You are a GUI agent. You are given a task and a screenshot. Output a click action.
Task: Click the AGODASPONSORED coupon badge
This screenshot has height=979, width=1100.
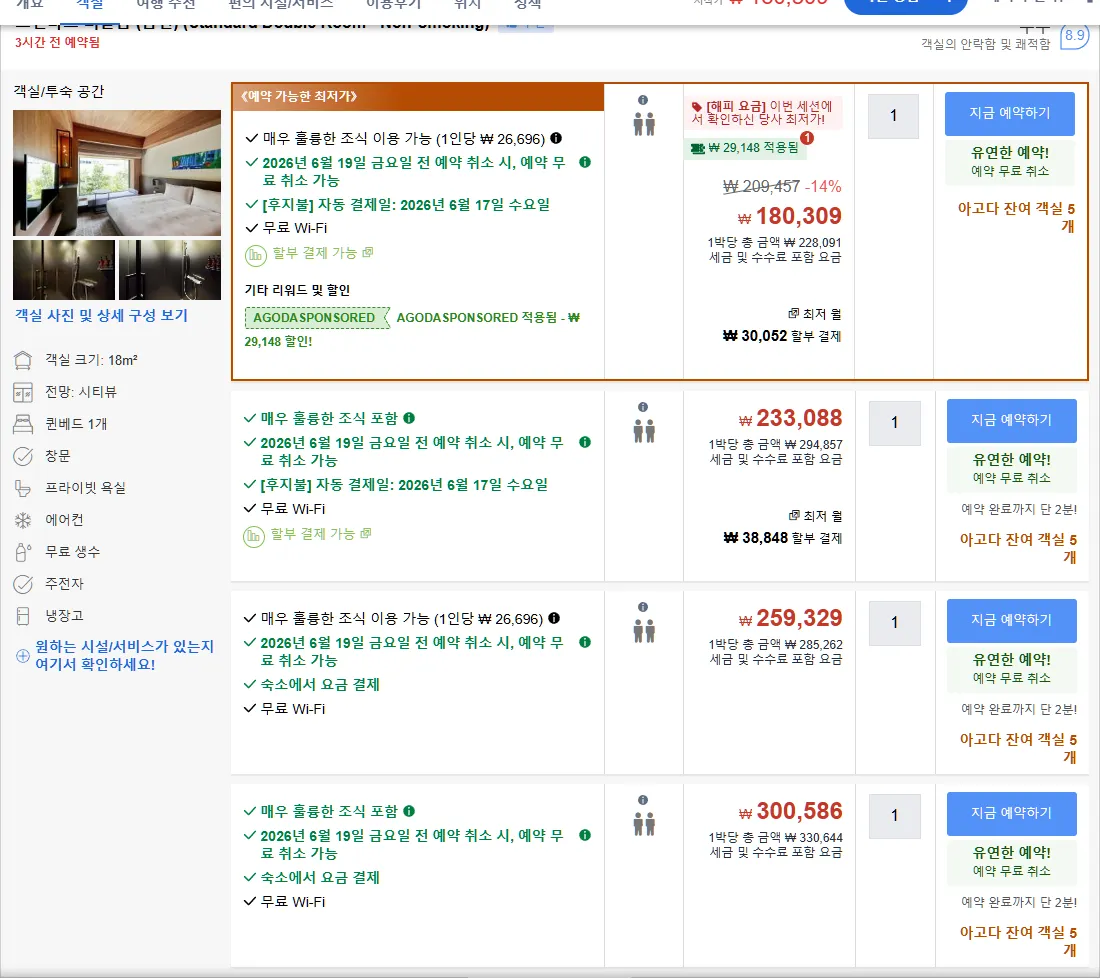pyautogui.click(x=316, y=318)
